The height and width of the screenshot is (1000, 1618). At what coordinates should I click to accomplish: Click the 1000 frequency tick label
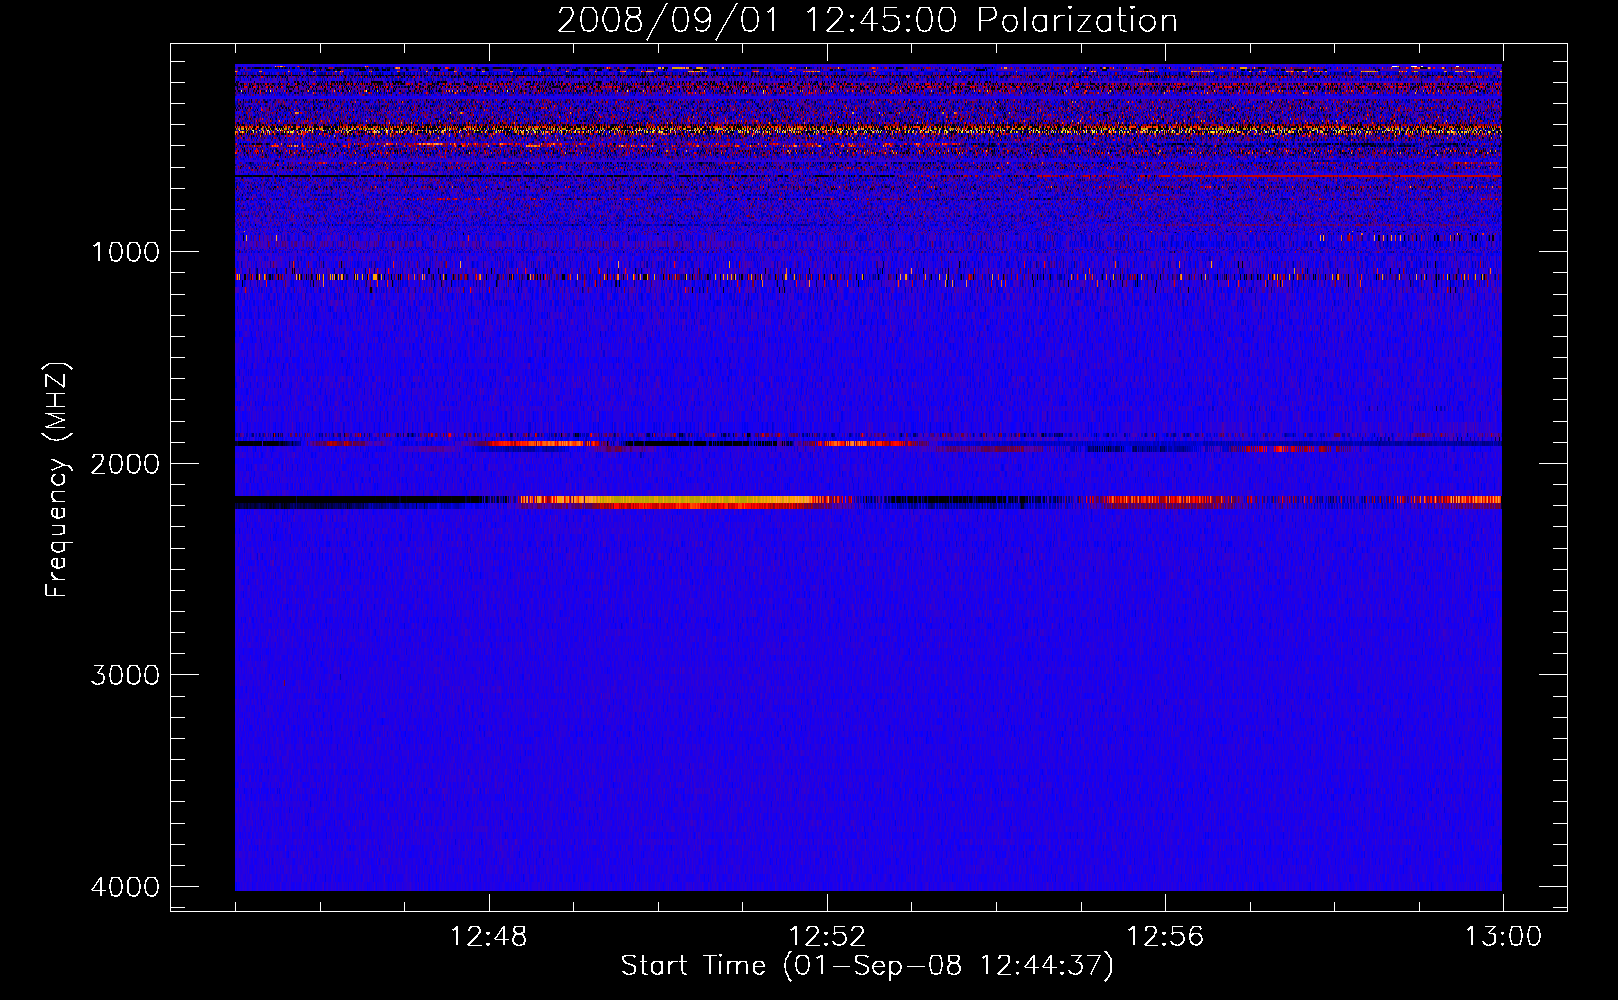pyautogui.click(x=125, y=252)
